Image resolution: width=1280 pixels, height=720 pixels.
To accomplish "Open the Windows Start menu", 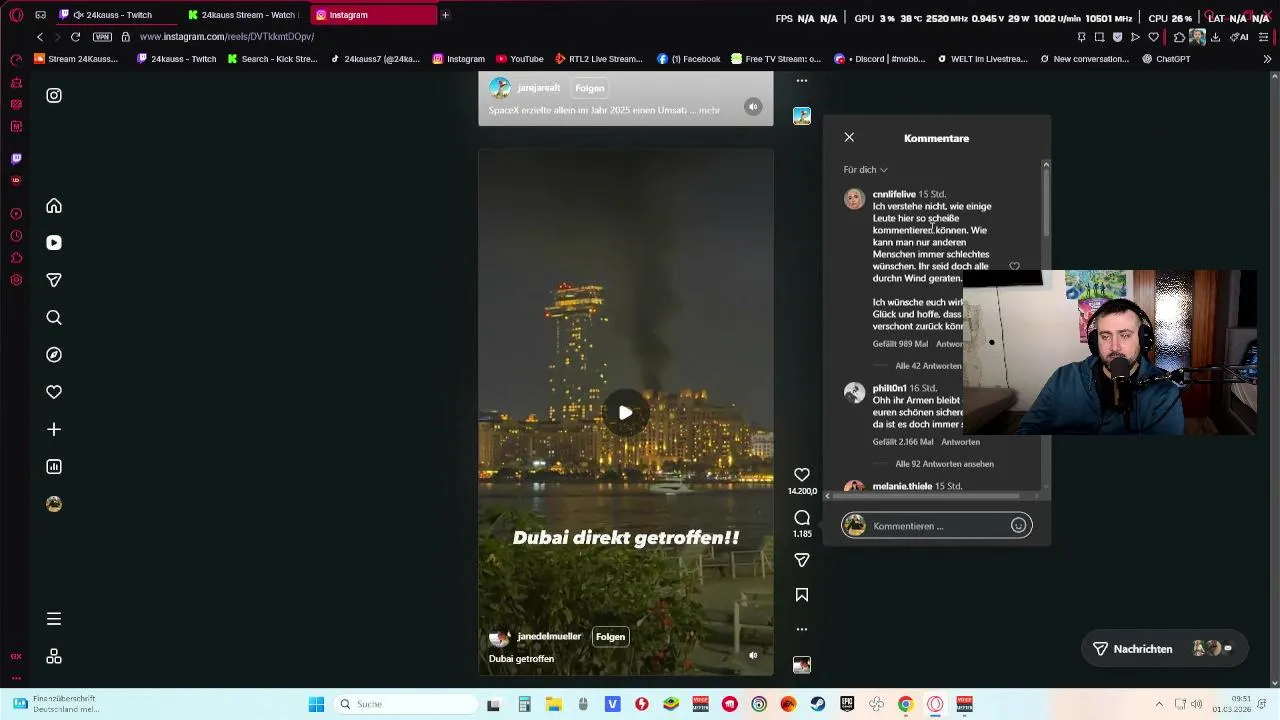I will pyautogui.click(x=316, y=704).
